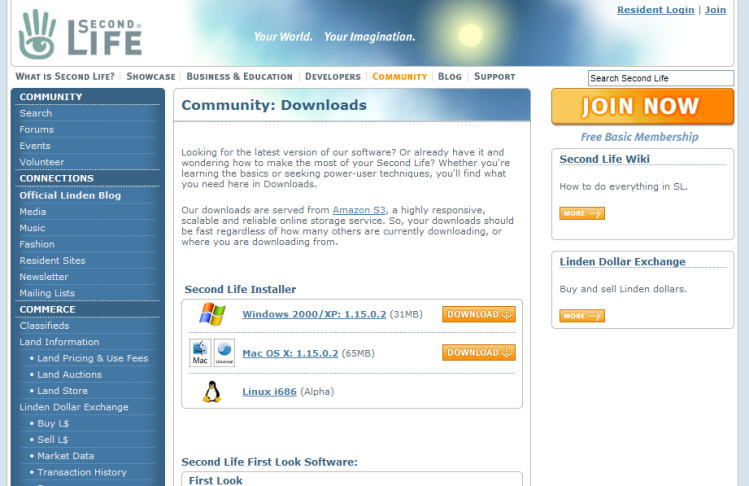Open the Support nav item
The image size is (749, 486).
coord(494,76)
